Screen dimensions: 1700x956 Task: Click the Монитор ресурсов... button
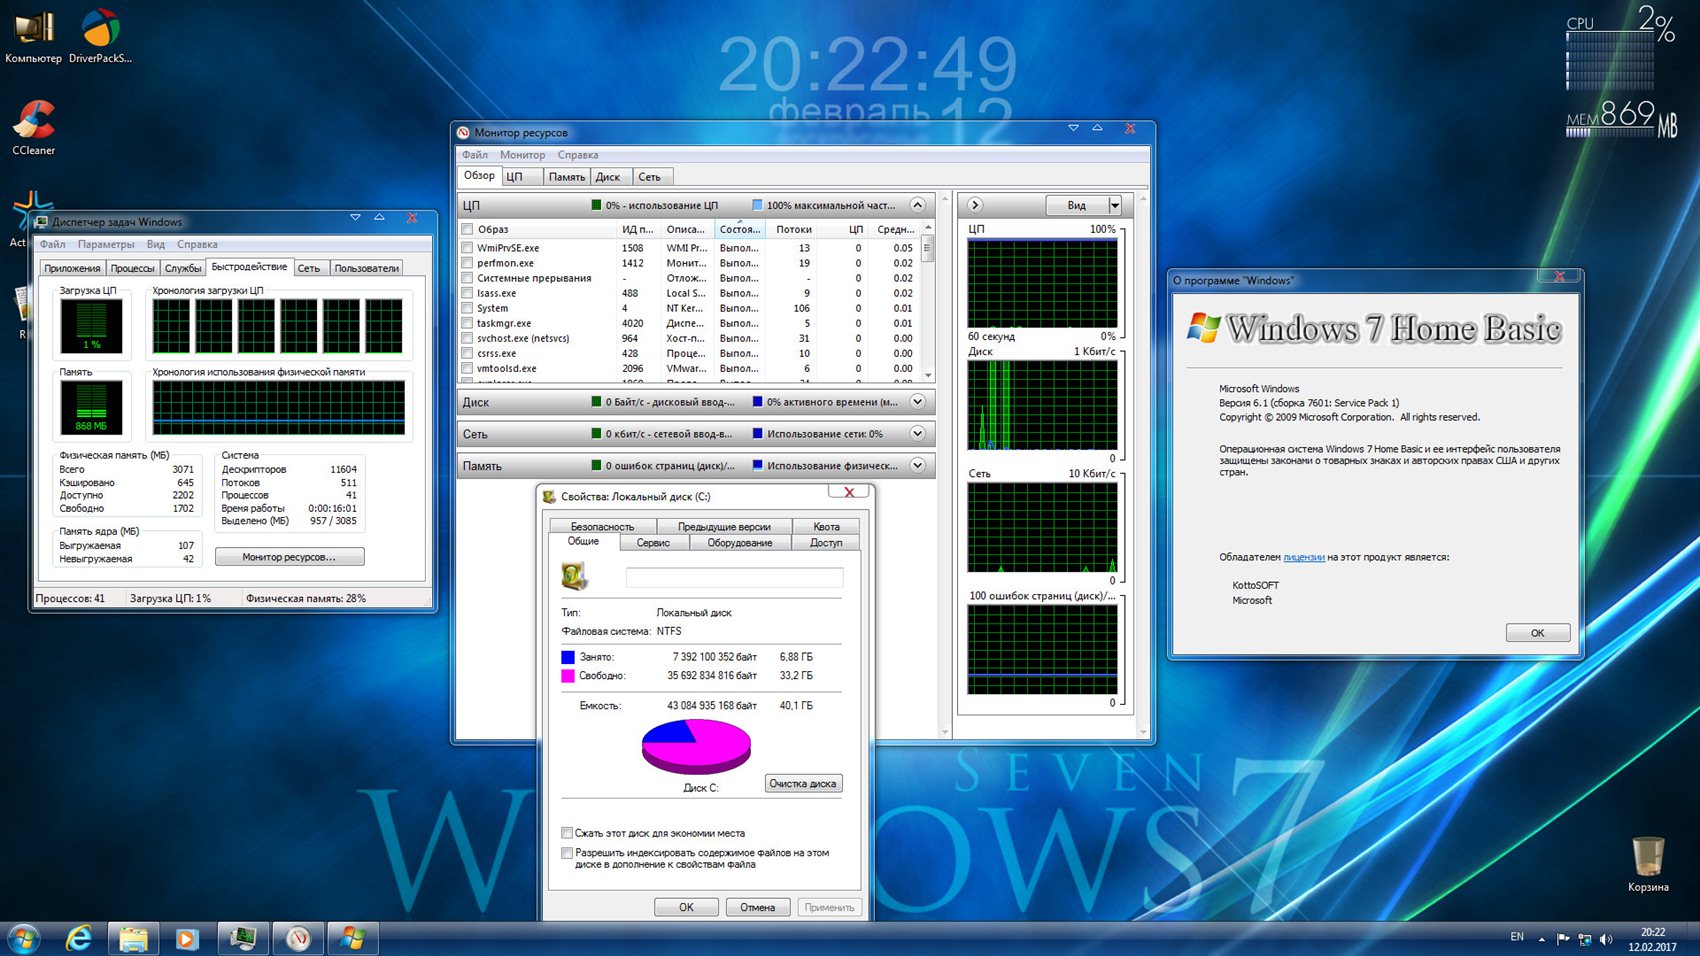[x=289, y=557]
